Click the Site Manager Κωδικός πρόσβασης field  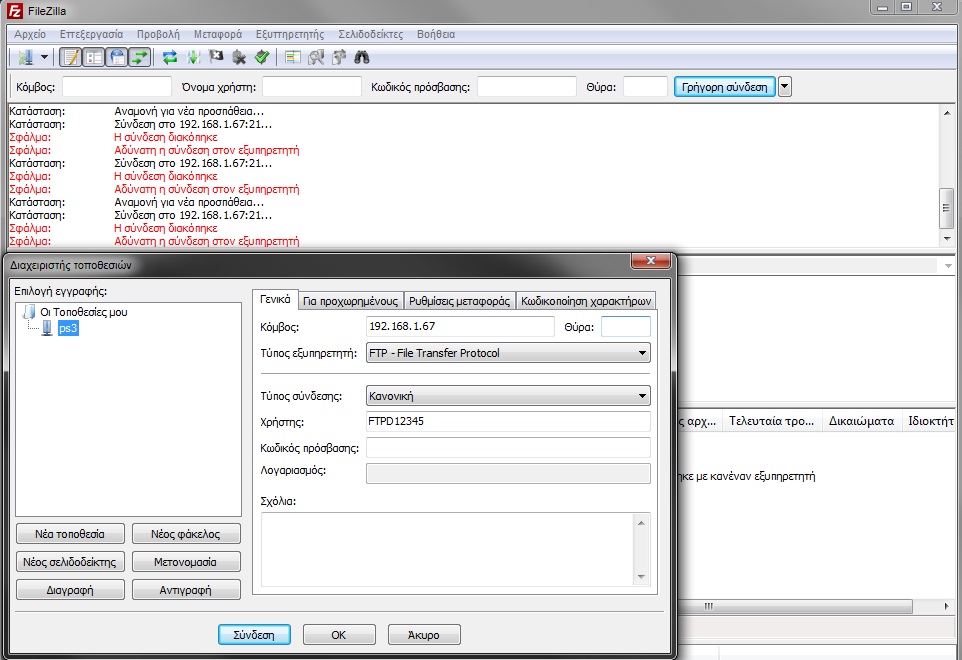pos(508,448)
